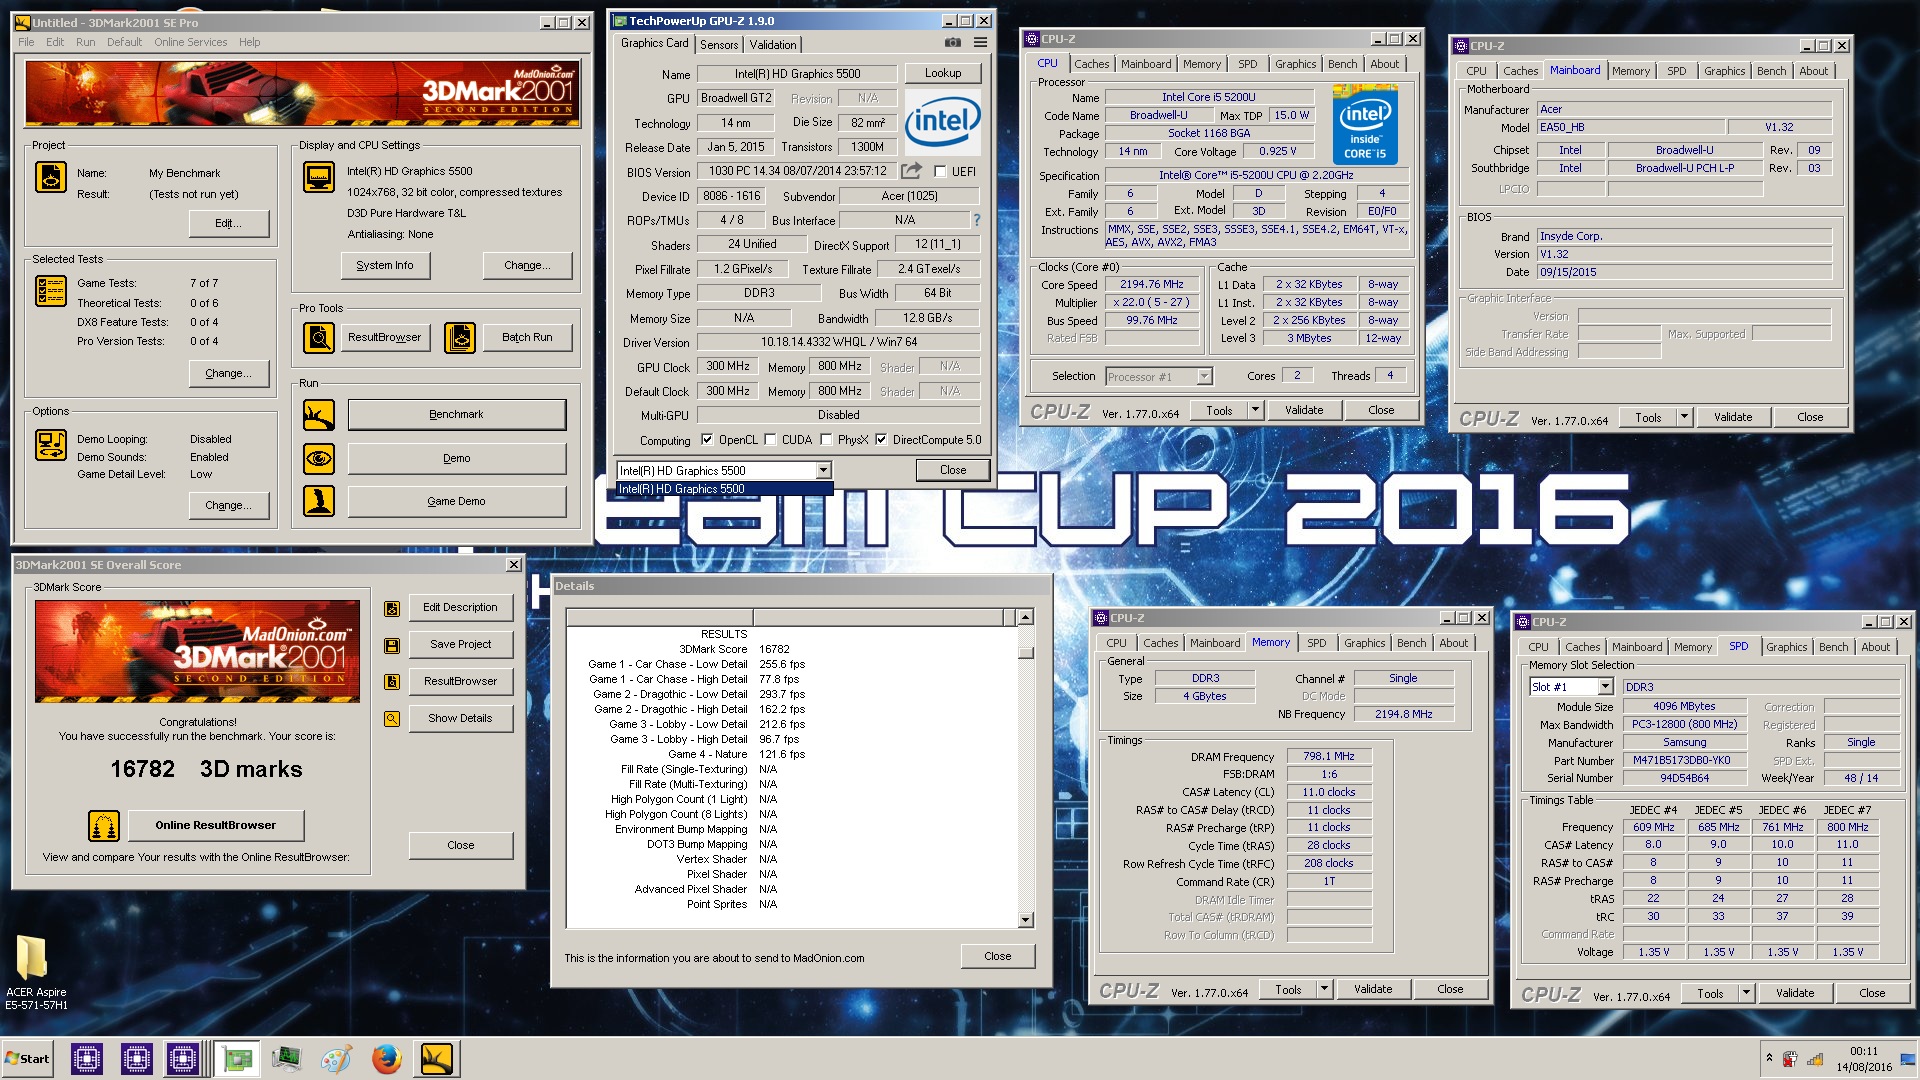Click the Show Details magnifier icon

coord(392,719)
